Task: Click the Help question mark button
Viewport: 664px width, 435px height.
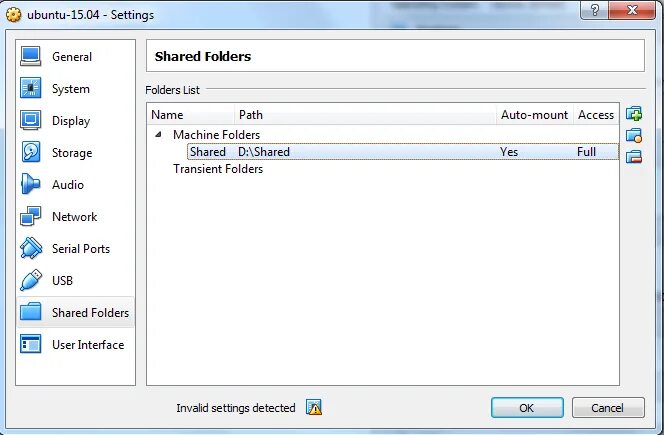Action: (x=595, y=10)
